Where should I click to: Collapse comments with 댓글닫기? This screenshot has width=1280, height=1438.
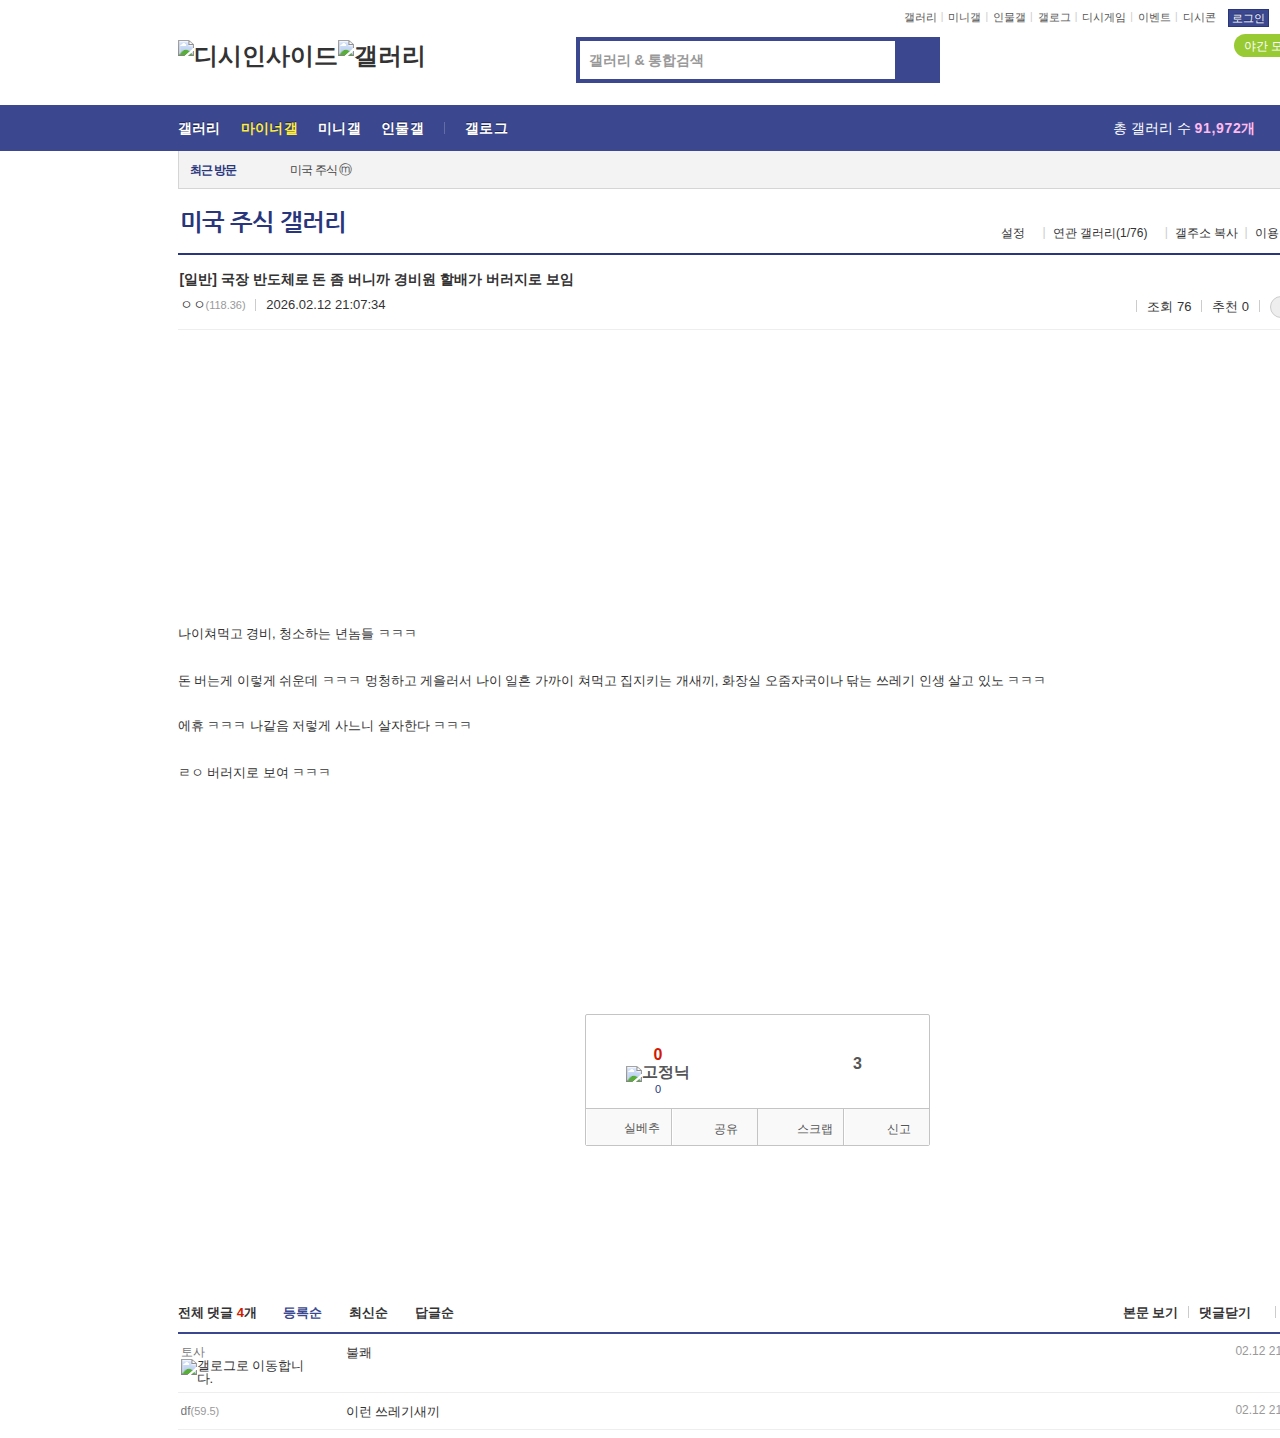click(x=1225, y=1313)
